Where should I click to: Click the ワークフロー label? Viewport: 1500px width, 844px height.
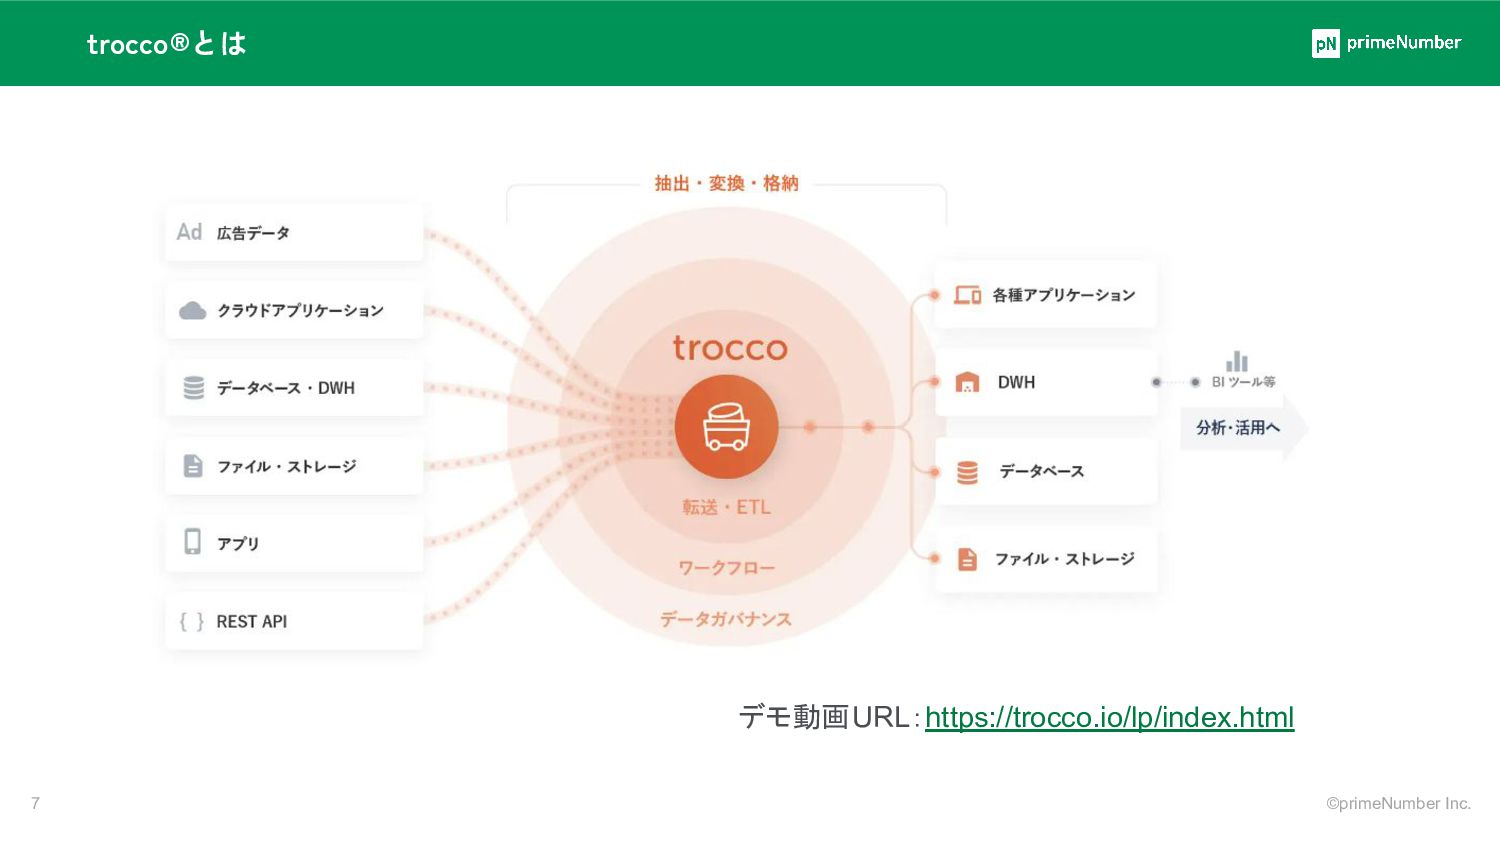click(727, 568)
